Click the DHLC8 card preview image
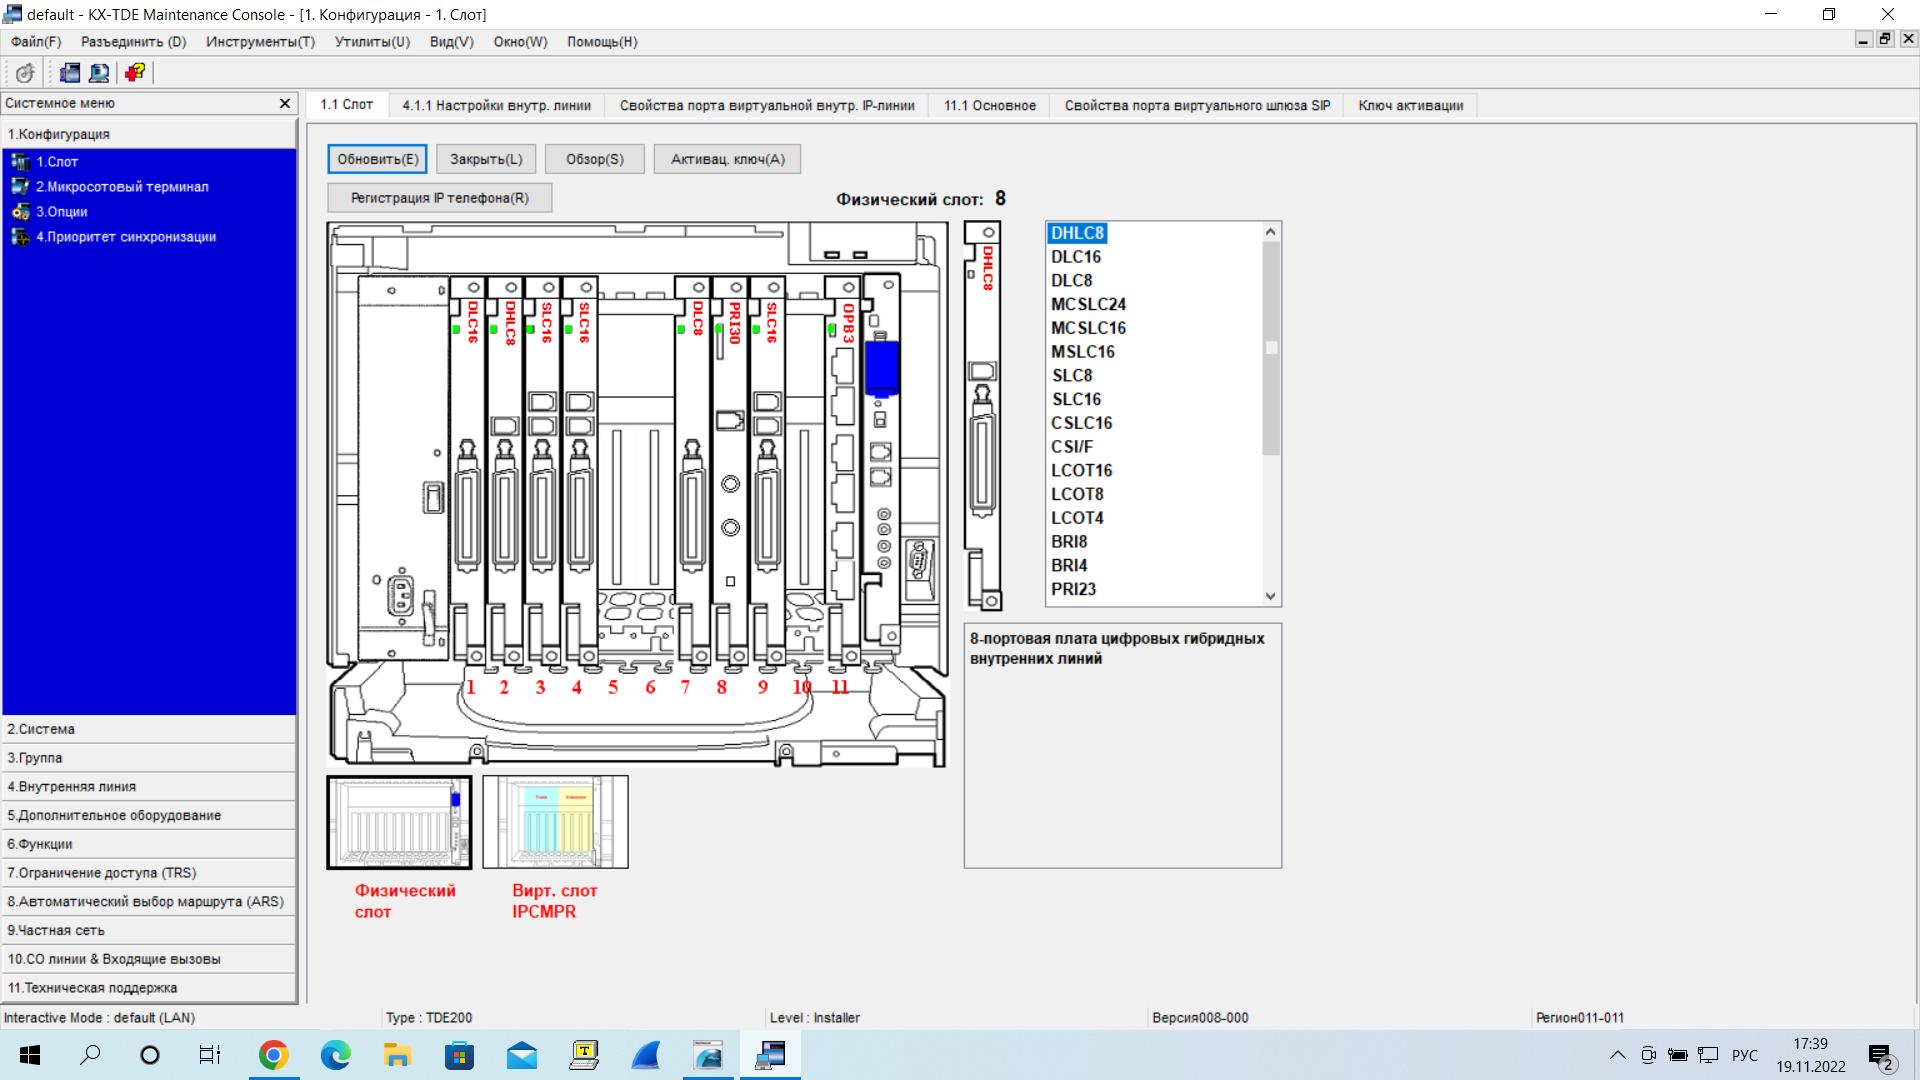Image resolution: width=1920 pixels, height=1080 pixels. pos(983,416)
